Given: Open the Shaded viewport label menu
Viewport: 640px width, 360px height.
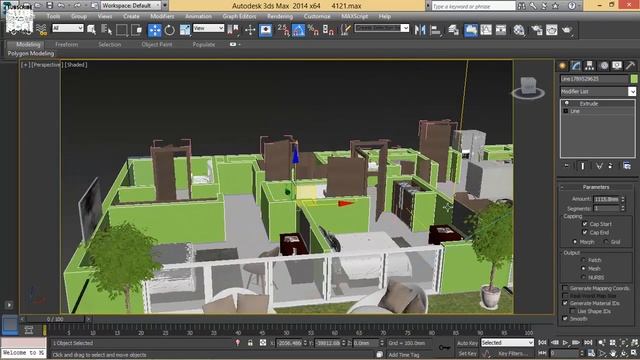Looking at the screenshot, I should pyautogui.click(x=76, y=65).
